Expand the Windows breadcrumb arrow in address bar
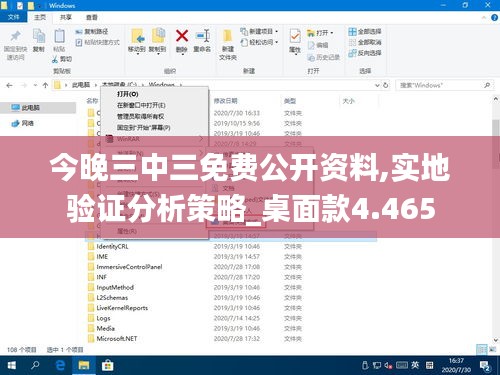This screenshot has width=500, height=375. (181, 85)
